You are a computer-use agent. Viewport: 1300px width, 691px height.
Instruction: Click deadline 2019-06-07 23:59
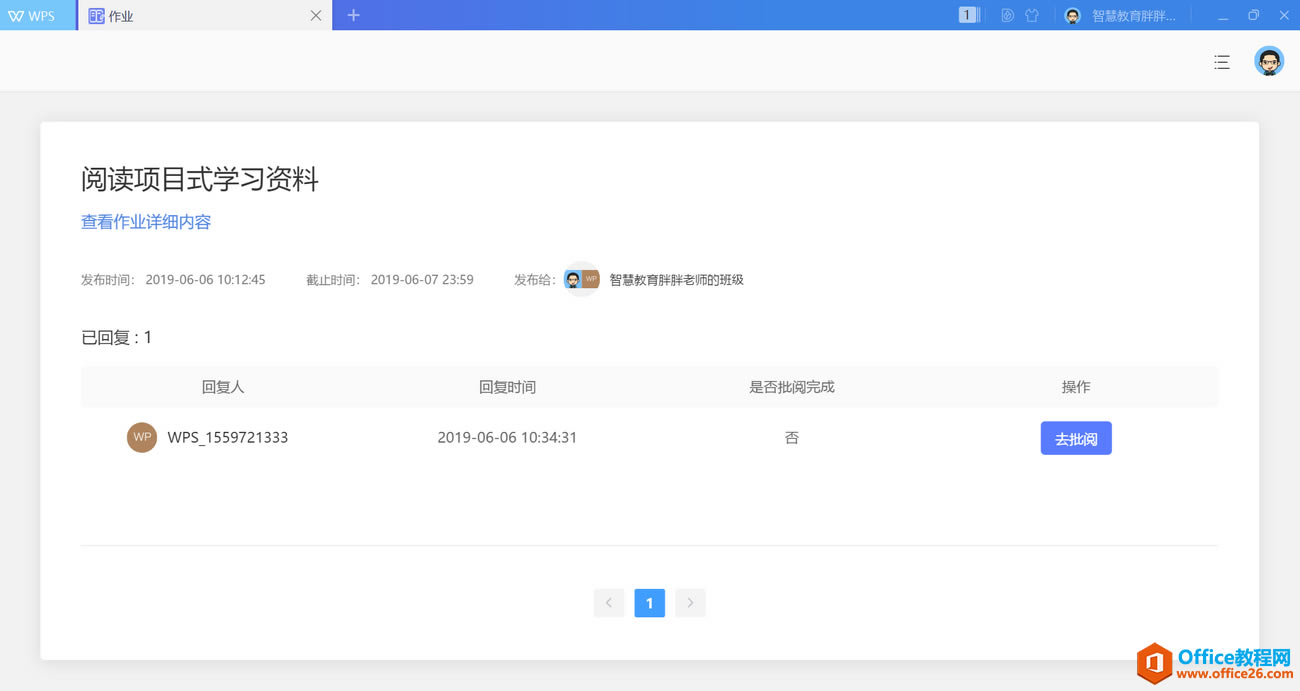click(422, 280)
